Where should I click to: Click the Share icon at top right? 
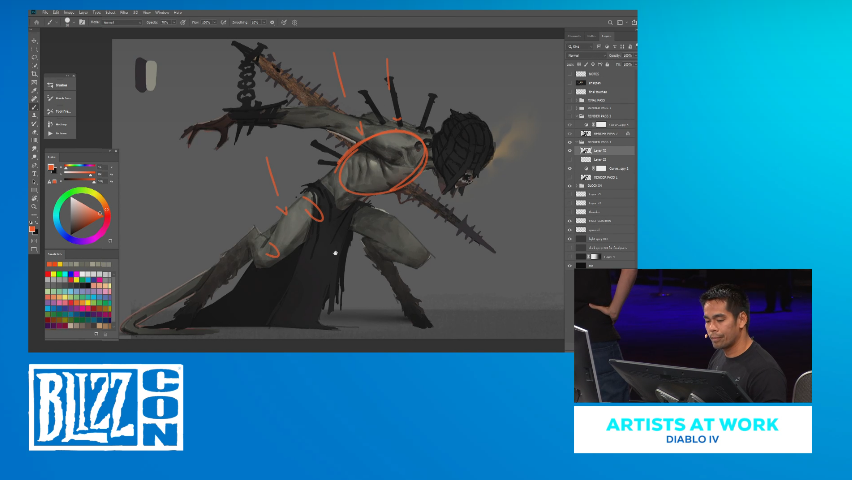634,22
